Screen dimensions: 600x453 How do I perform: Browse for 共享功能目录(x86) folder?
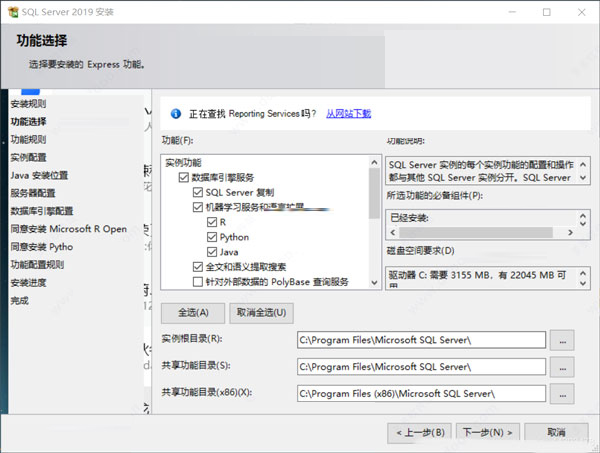coord(562,394)
